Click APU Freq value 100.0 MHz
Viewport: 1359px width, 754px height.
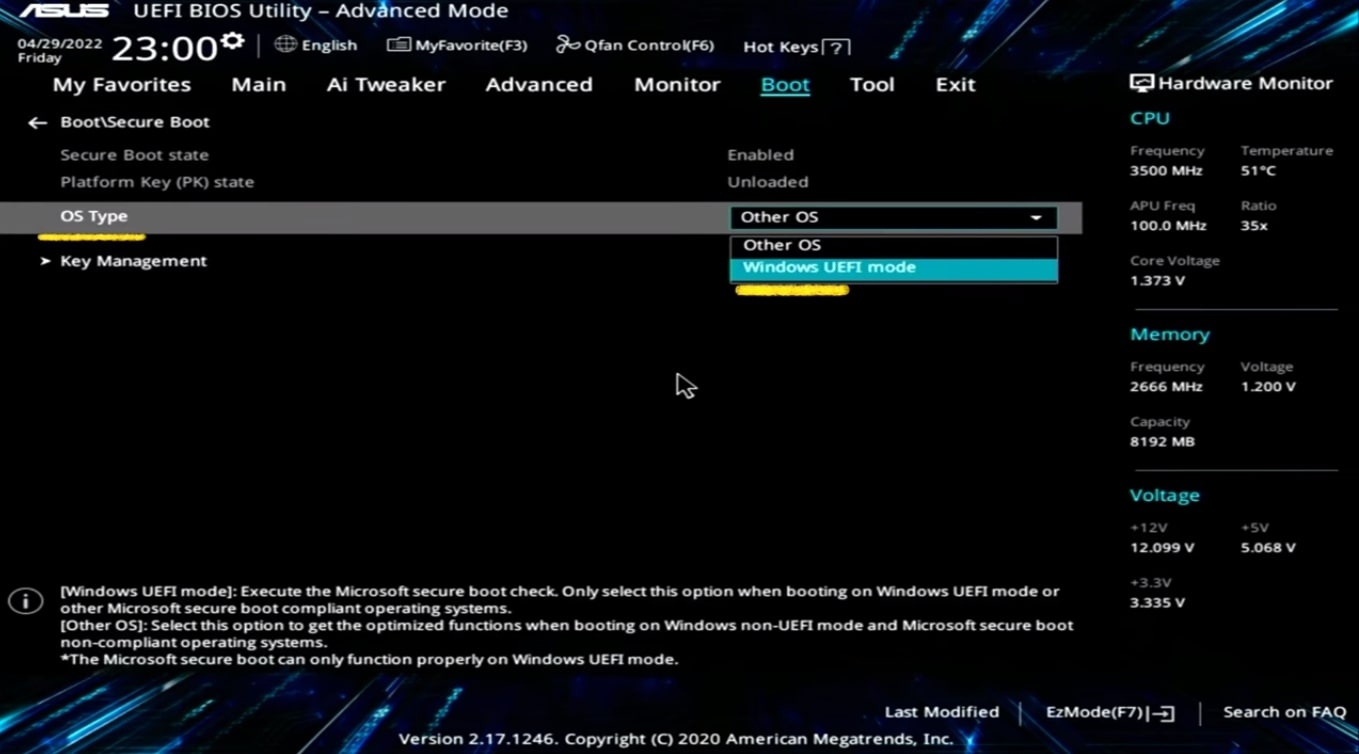pyautogui.click(x=1168, y=226)
